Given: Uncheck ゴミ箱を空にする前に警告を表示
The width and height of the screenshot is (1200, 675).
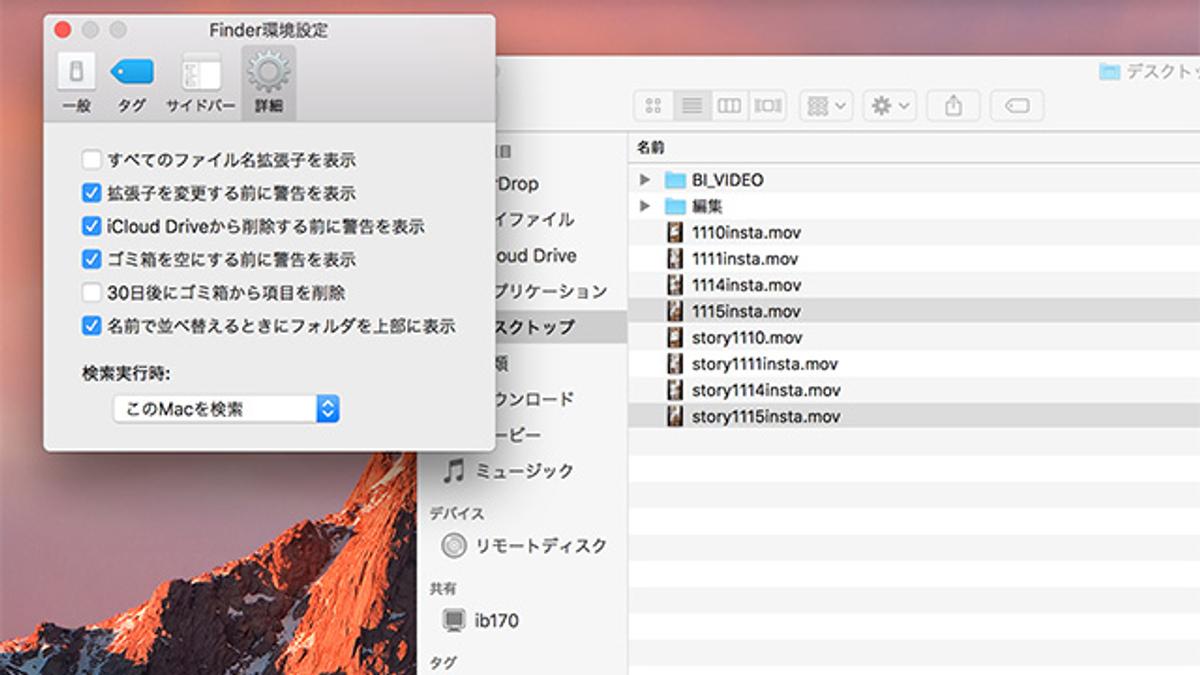Looking at the screenshot, I should pos(92,260).
